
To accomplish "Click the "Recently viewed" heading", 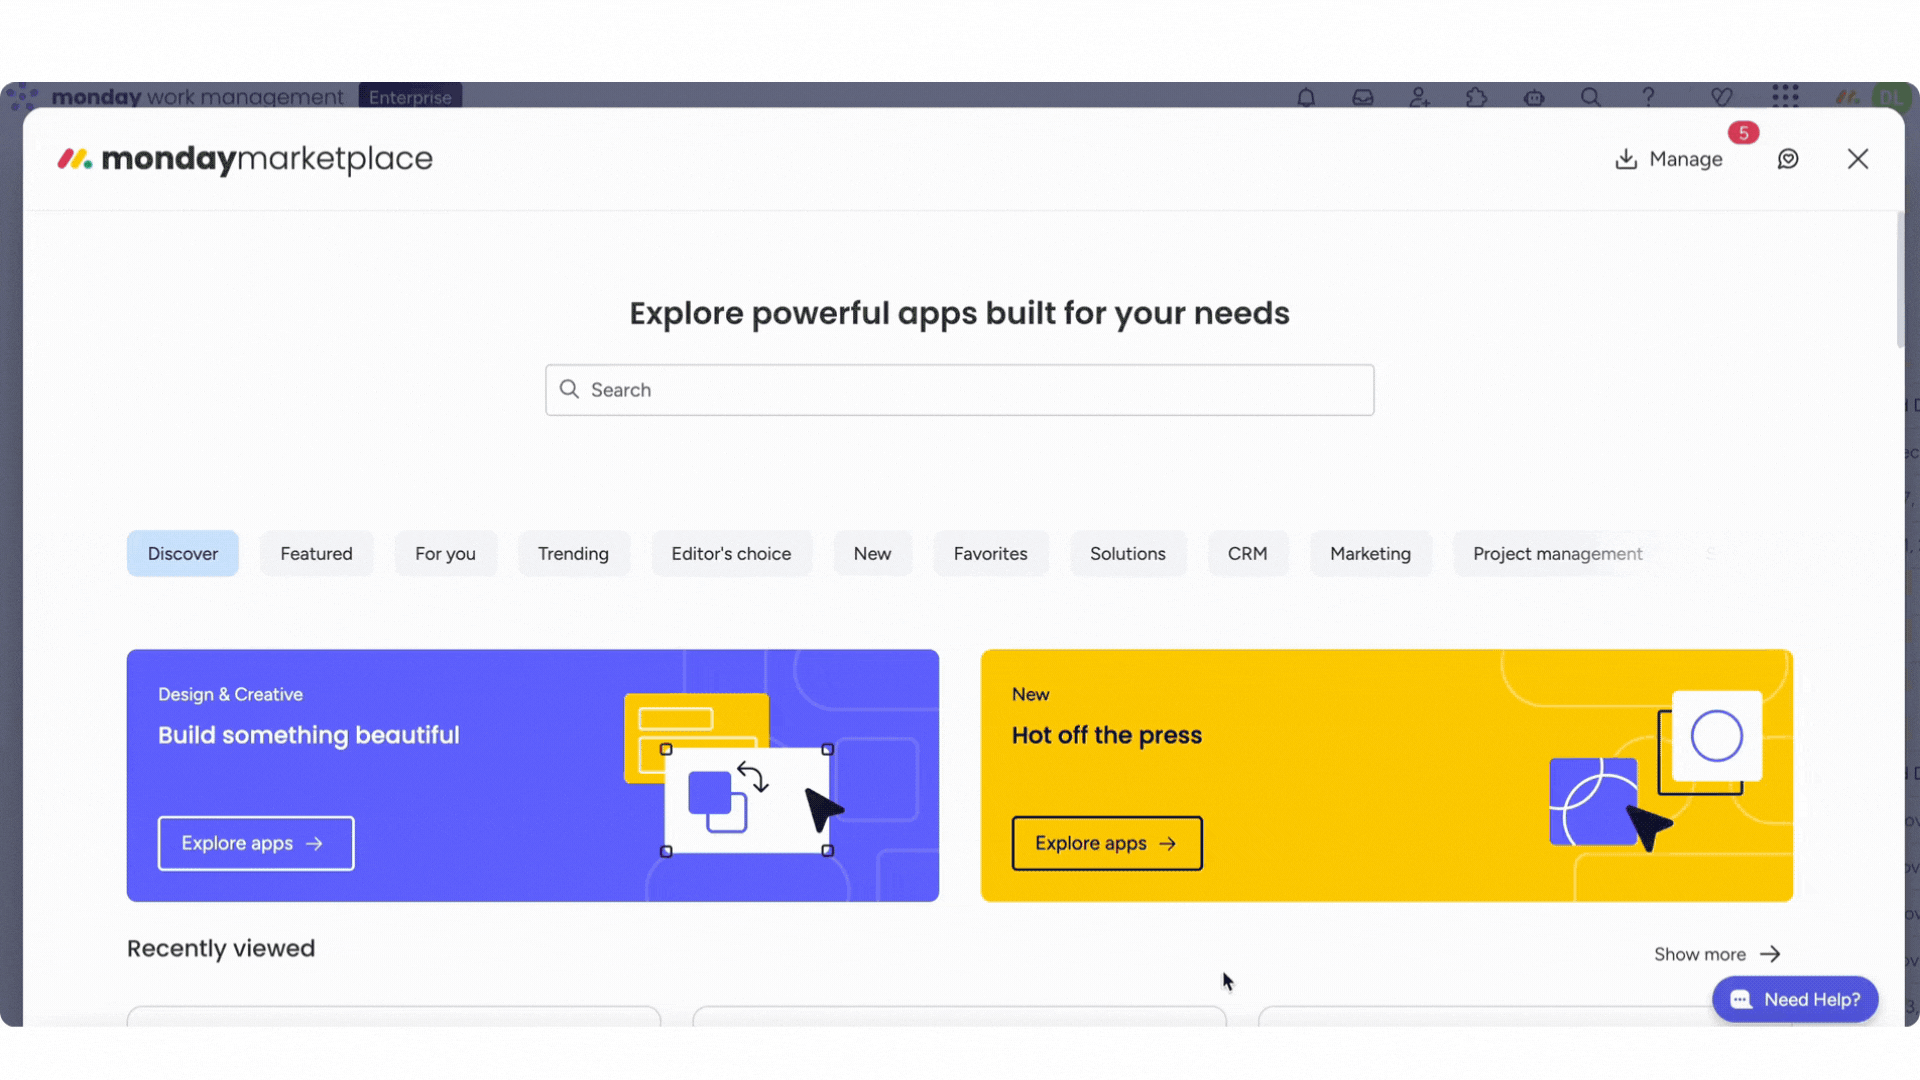I will point(221,949).
